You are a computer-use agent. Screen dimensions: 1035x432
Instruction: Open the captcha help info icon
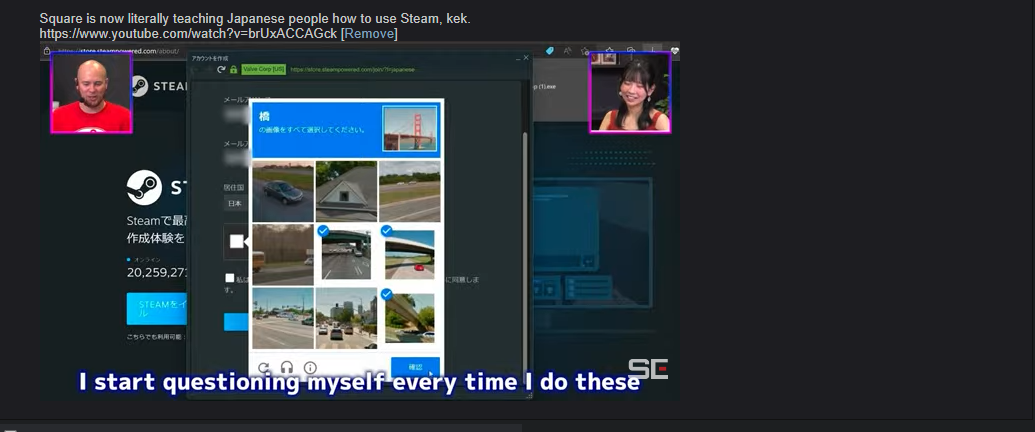310,368
